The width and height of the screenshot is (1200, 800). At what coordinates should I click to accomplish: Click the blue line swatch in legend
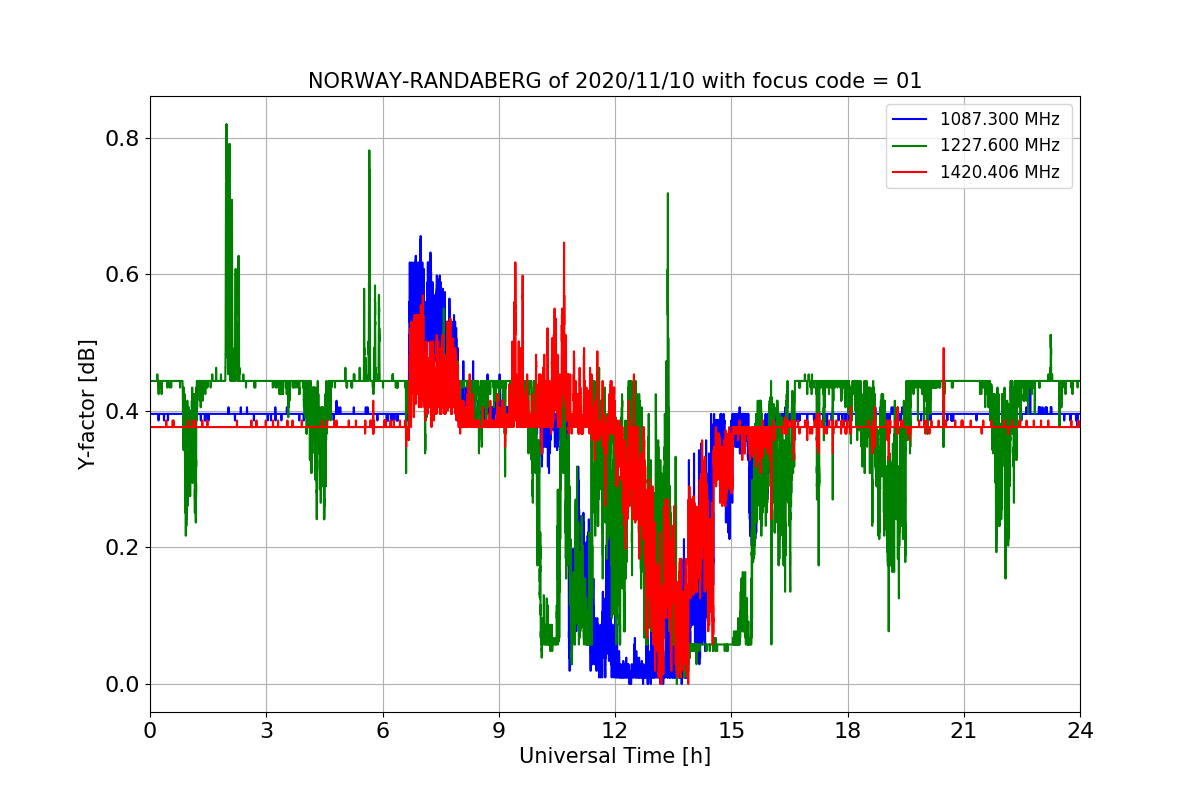[x=910, y=120]
